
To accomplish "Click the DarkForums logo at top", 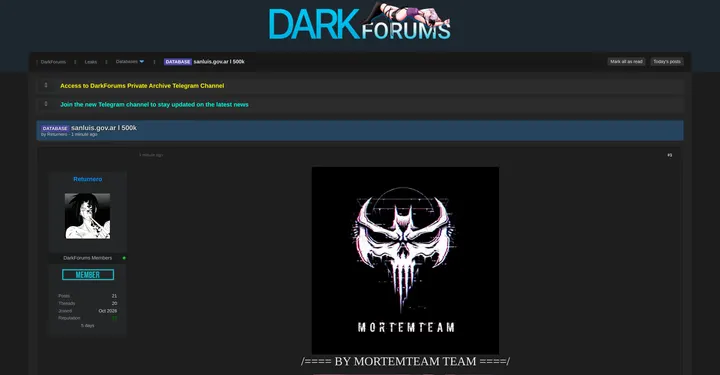I will [360, 22].
